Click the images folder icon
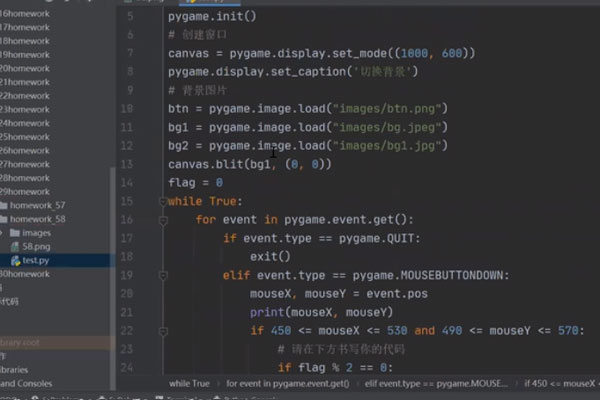The image size is (600, 400). pyautogui.click(x=13, y=232)
